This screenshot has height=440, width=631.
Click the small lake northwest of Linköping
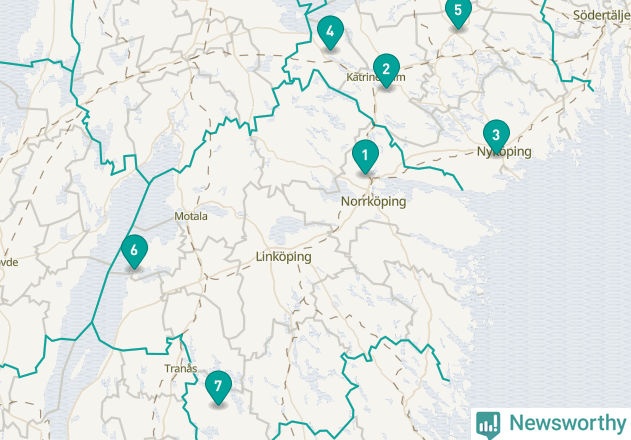point(287,229)
